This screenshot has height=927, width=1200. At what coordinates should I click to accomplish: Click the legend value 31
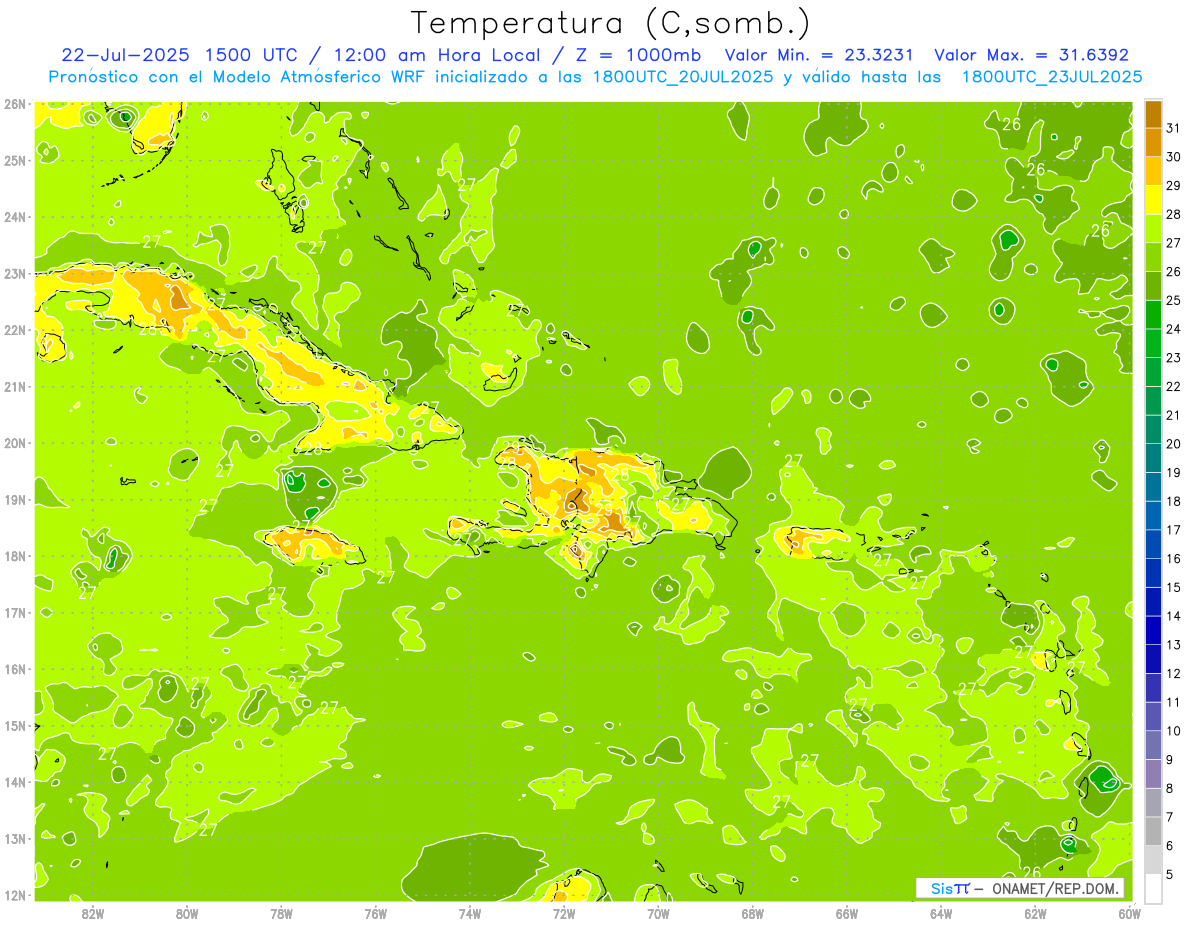(1175, 127)
